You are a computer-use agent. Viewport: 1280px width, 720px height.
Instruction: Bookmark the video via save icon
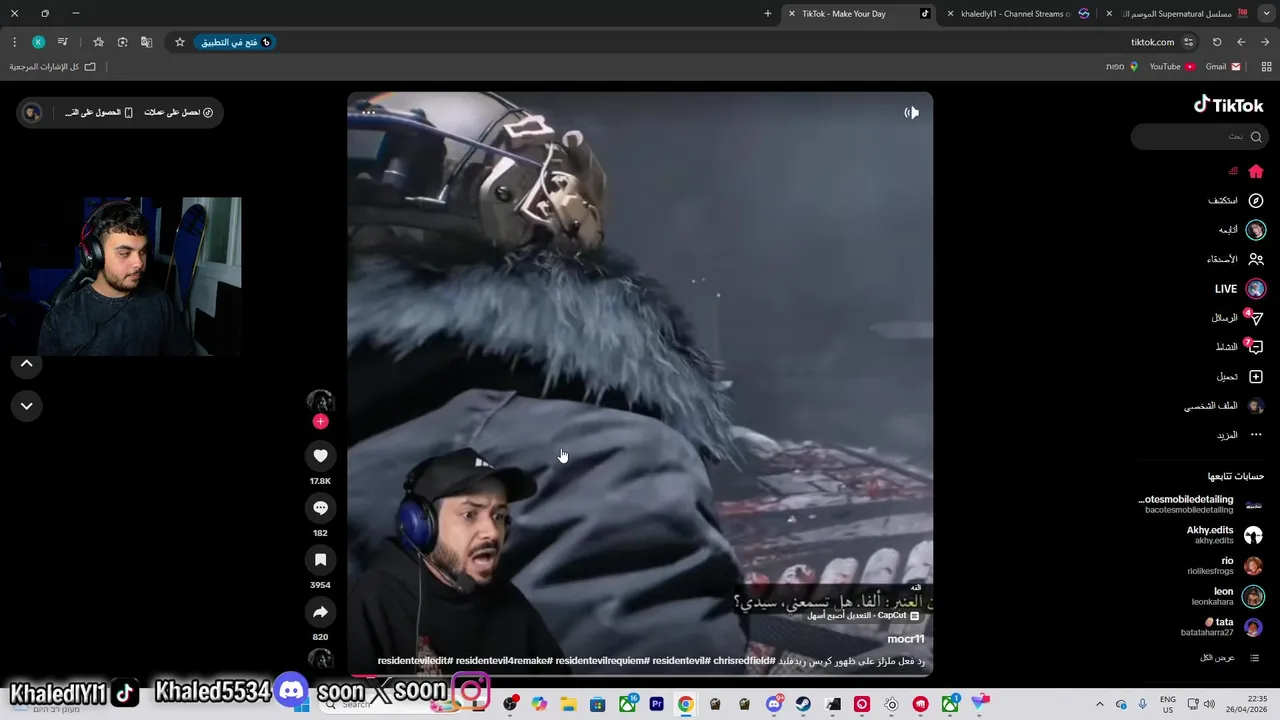320,560
